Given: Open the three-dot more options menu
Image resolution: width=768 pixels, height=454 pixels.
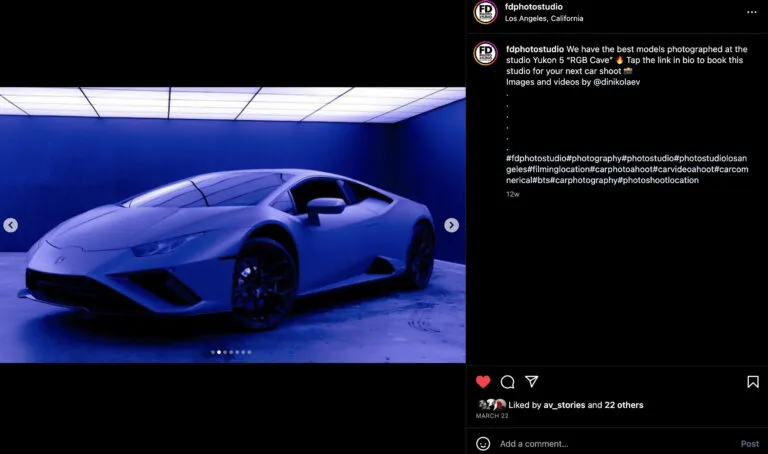Looking at the screenshot, I should 751,12.
